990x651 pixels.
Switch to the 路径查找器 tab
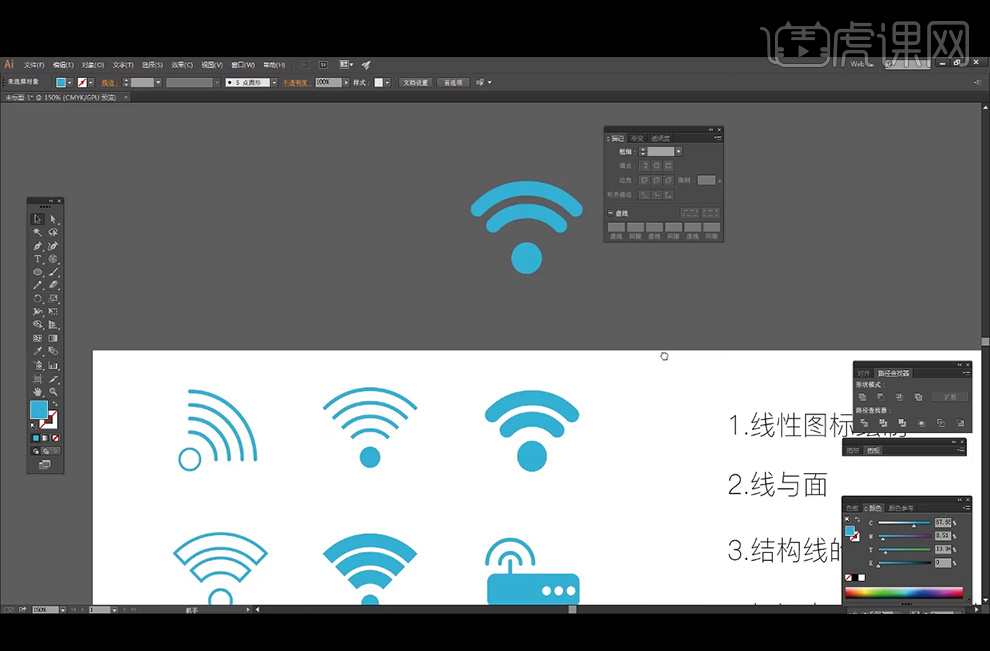(893, 373)
